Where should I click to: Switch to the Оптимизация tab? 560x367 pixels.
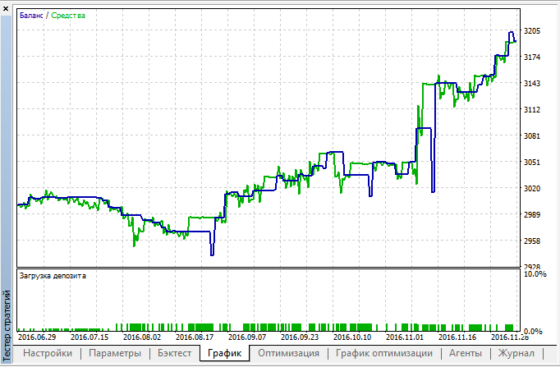tap(289, 353)
